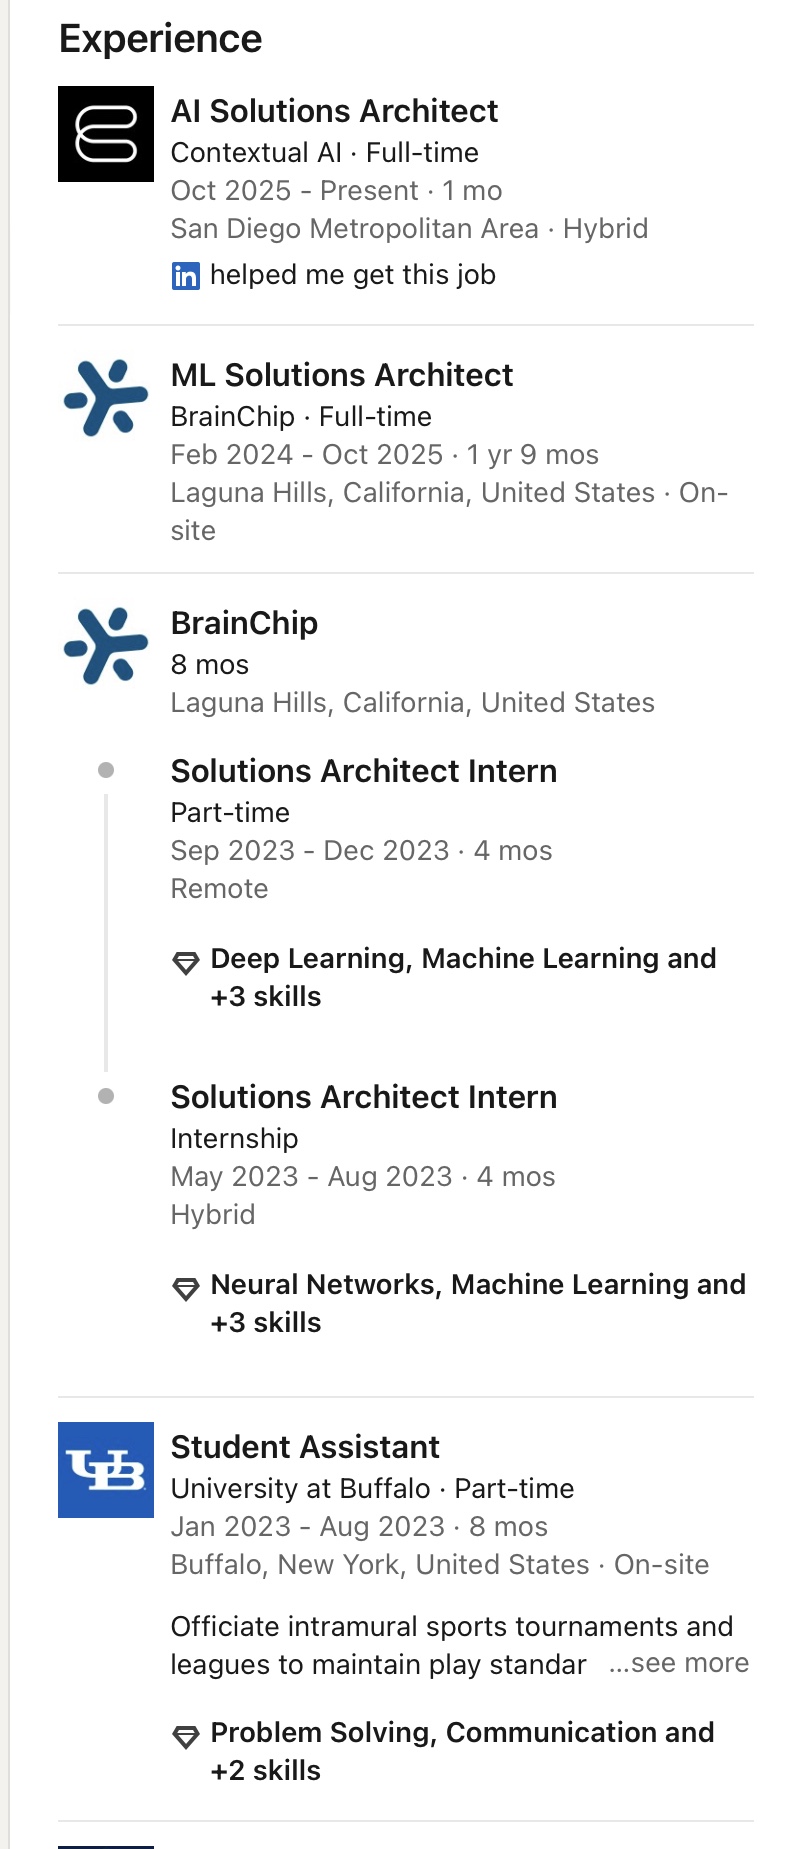800x1849 pixels.
Task: Click the "Contextual AI · Full-time" line
Action: tap(324, 153)
